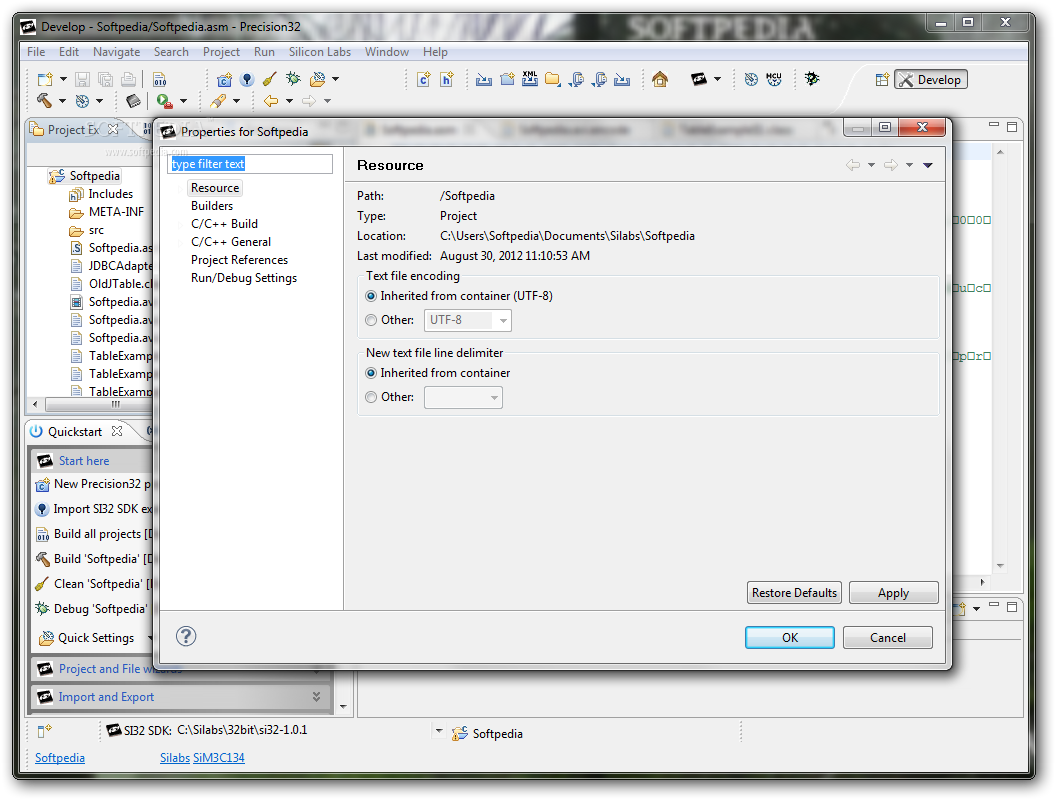Open the UTF-8 encoding combo box

tap(467, 321)
